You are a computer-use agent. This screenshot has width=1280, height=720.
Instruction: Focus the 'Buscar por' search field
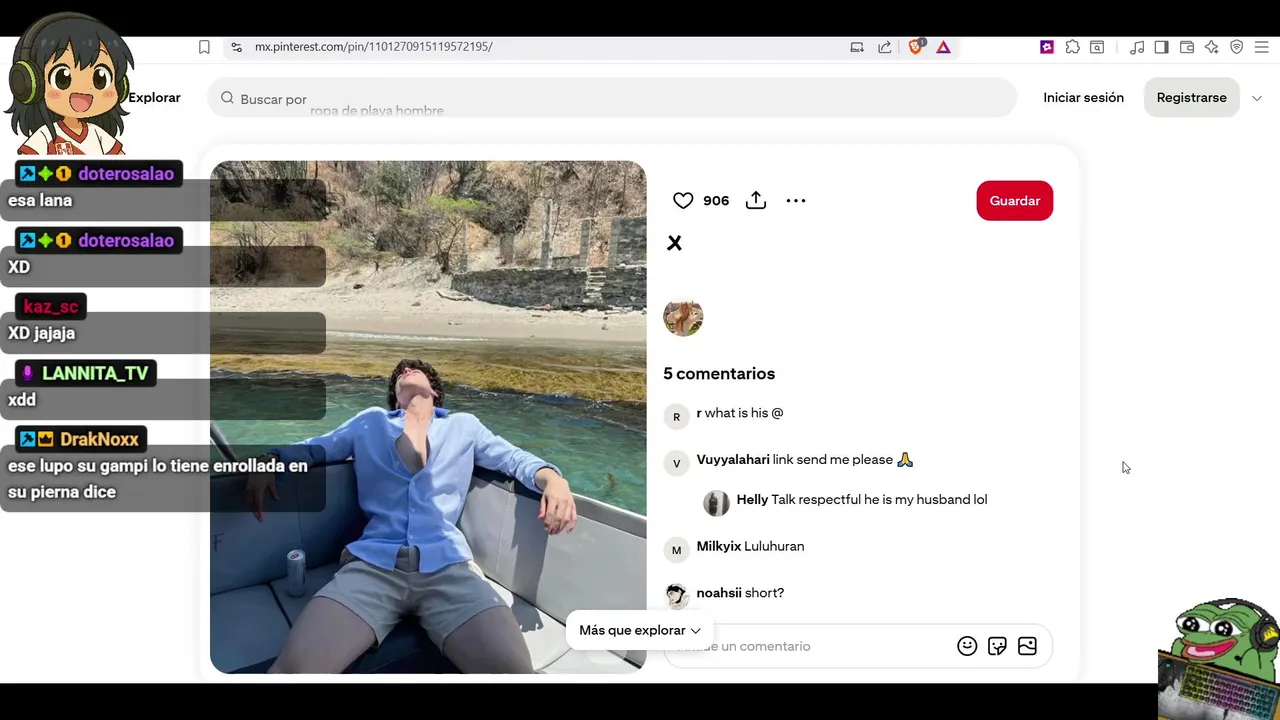[x=612, y=98]
